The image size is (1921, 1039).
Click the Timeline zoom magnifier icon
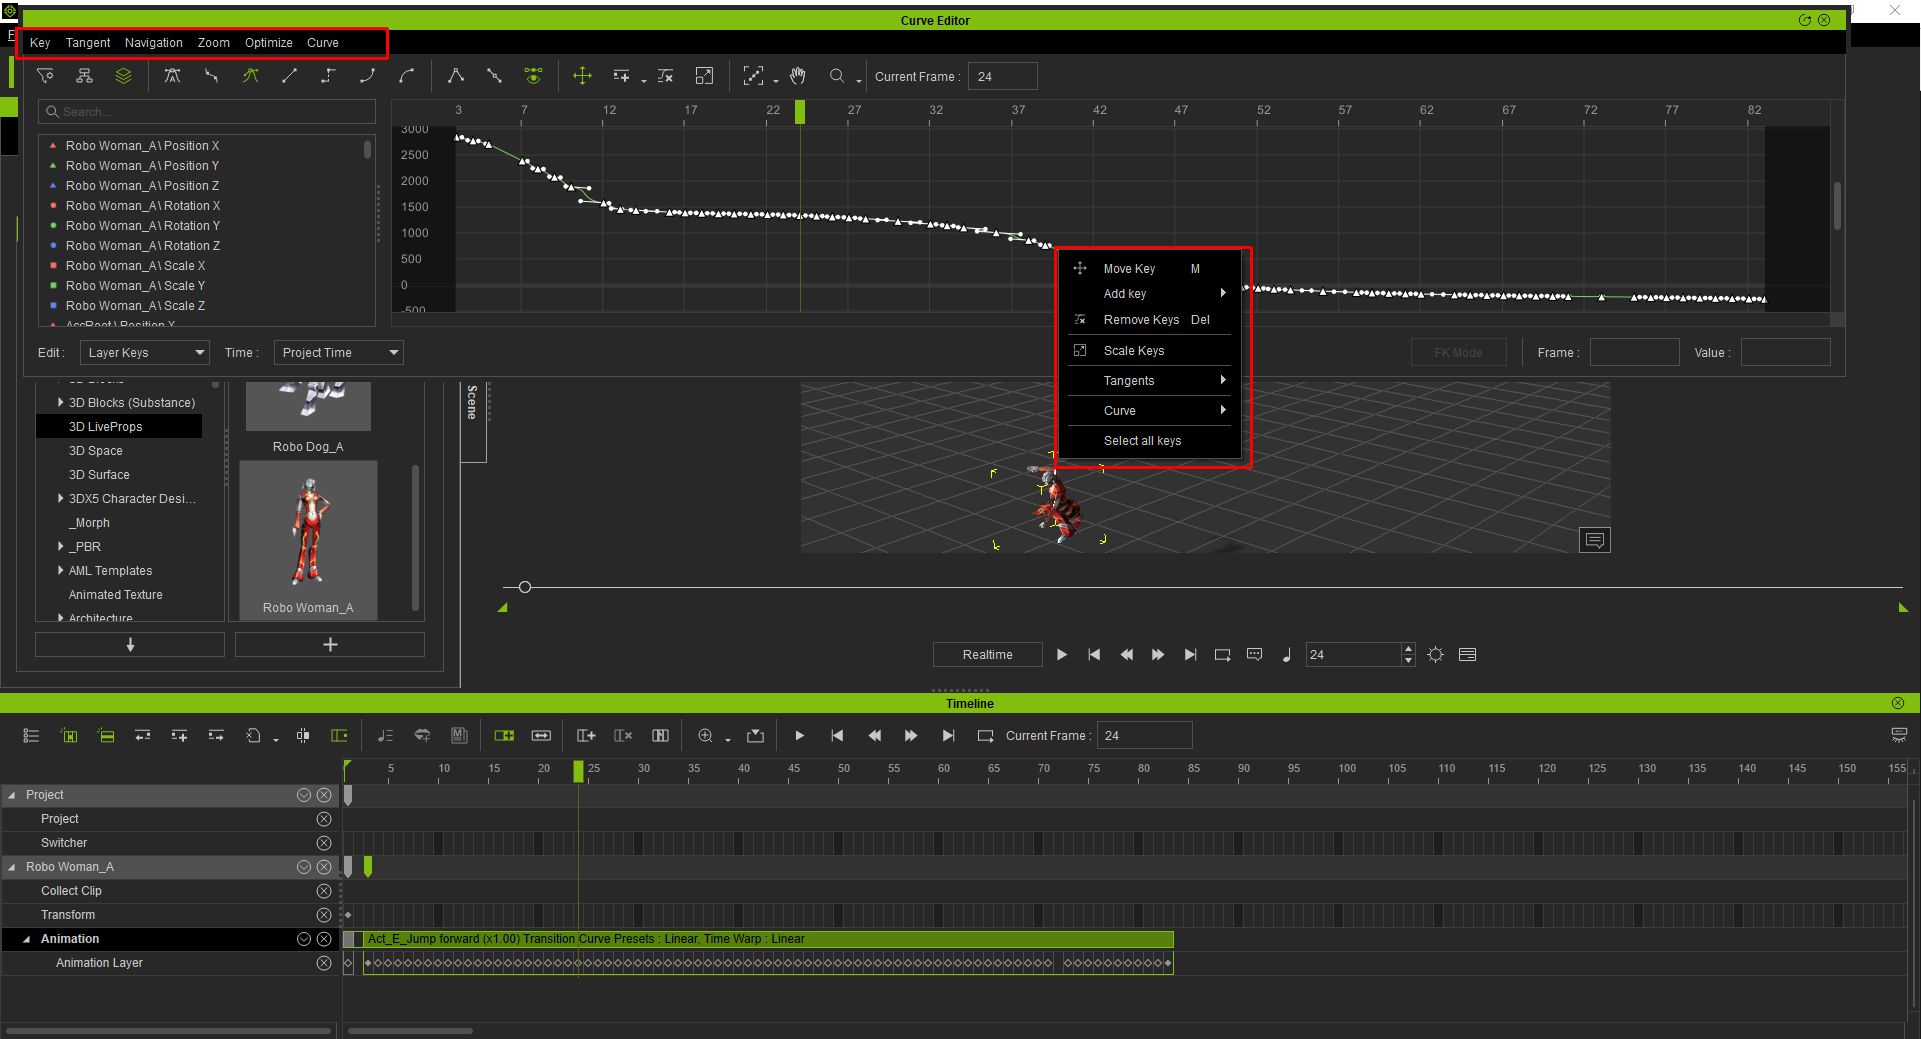[x=705, y=736]
